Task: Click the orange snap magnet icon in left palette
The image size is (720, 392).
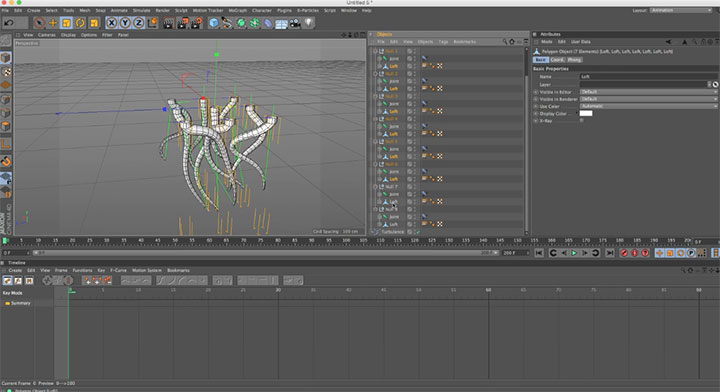Action: (6, 161)
